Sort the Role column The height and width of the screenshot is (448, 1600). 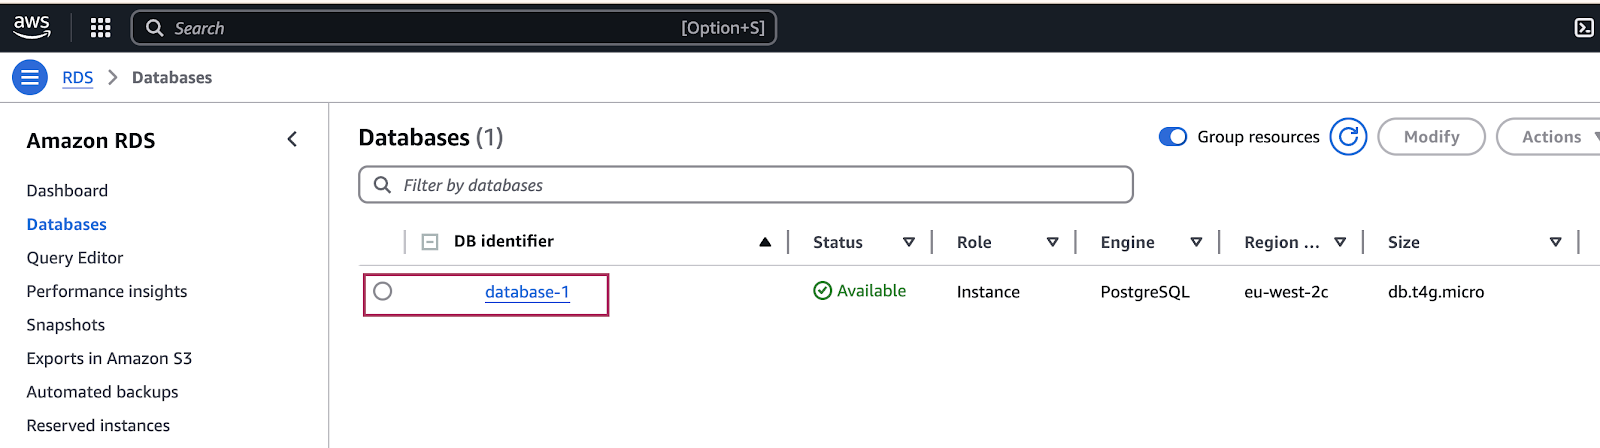(x=1052, y=242)
